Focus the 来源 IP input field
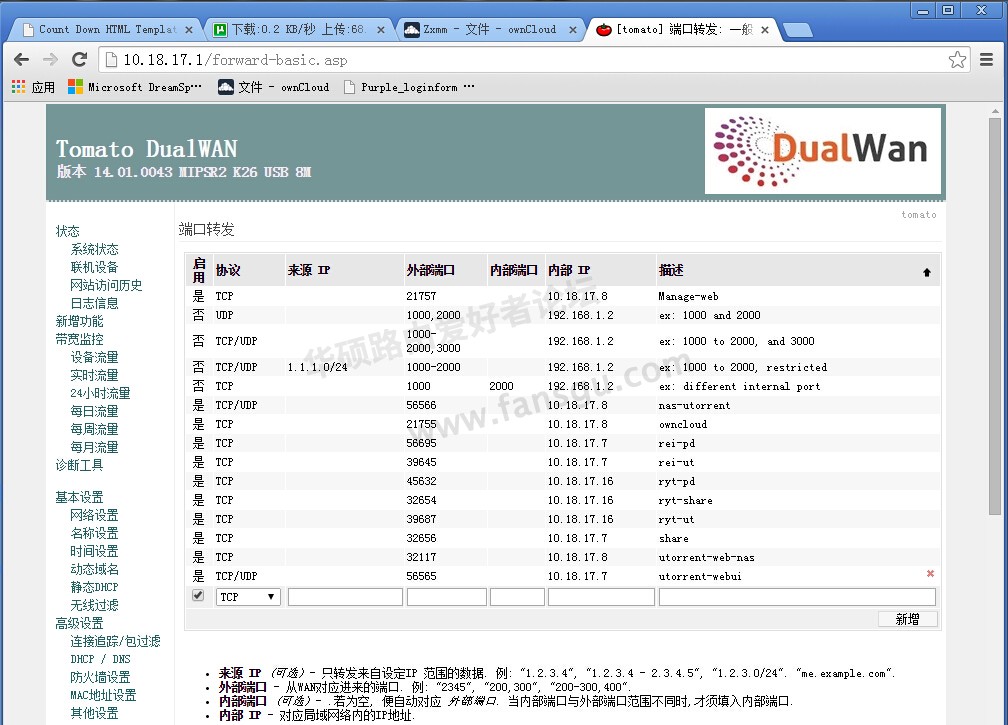The height and width of the screenshot is (725, 1008). pos(345,597)
